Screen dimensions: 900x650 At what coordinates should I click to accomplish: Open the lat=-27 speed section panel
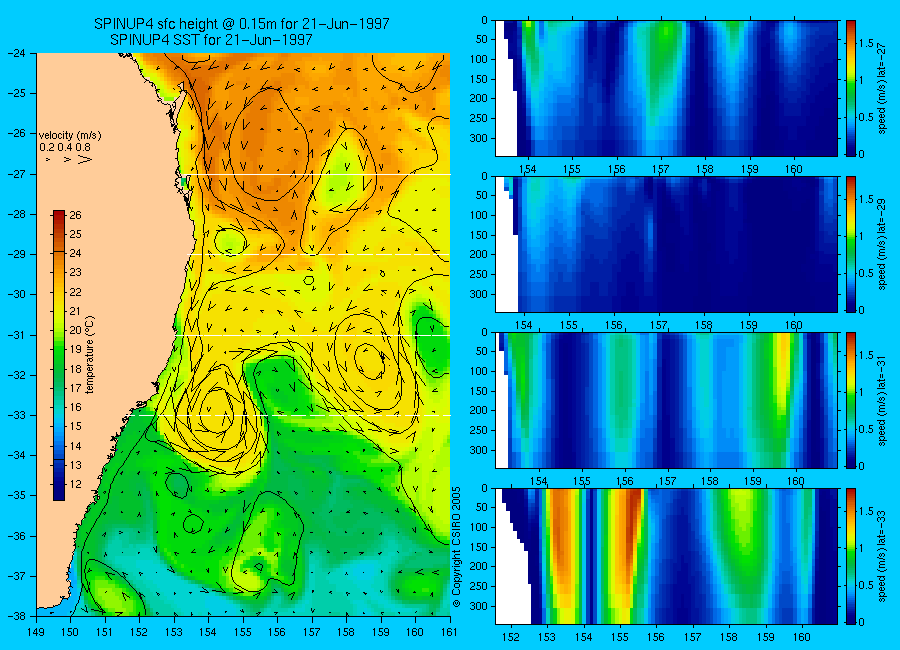click(x=666, y=88)
